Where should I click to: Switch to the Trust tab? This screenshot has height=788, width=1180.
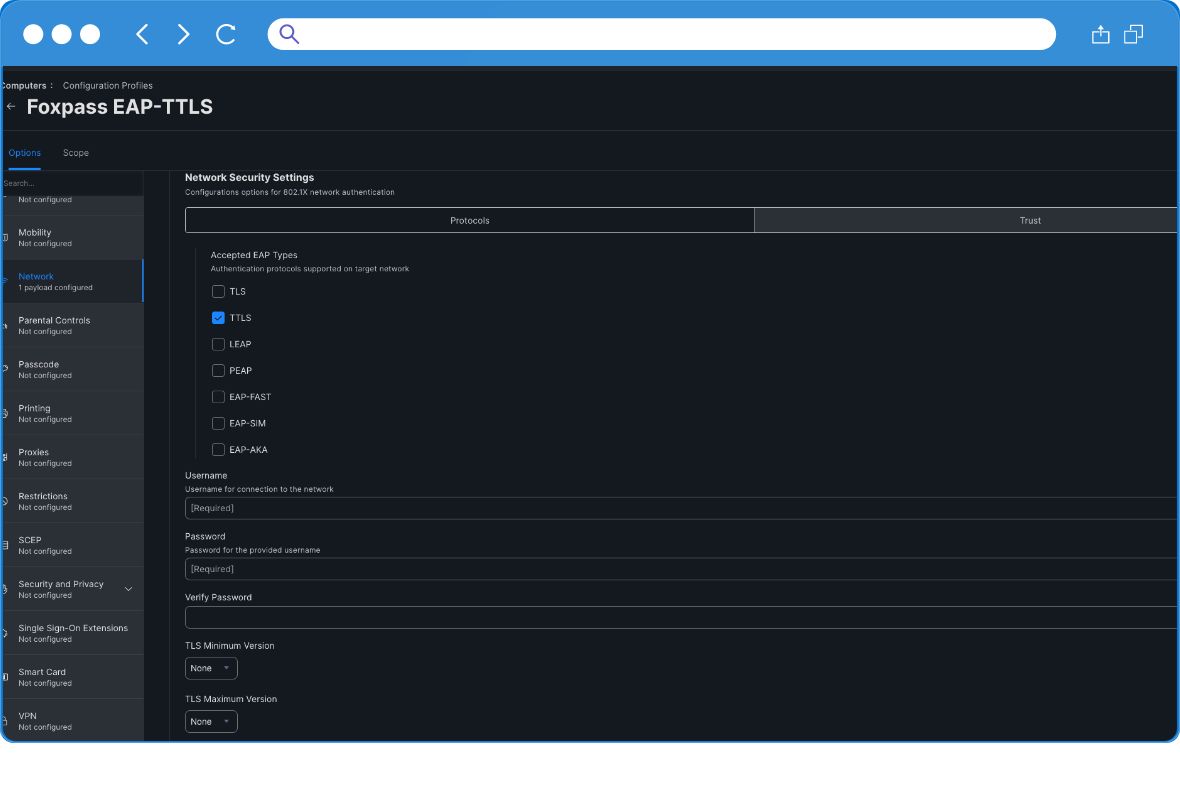click(1031, 220)
